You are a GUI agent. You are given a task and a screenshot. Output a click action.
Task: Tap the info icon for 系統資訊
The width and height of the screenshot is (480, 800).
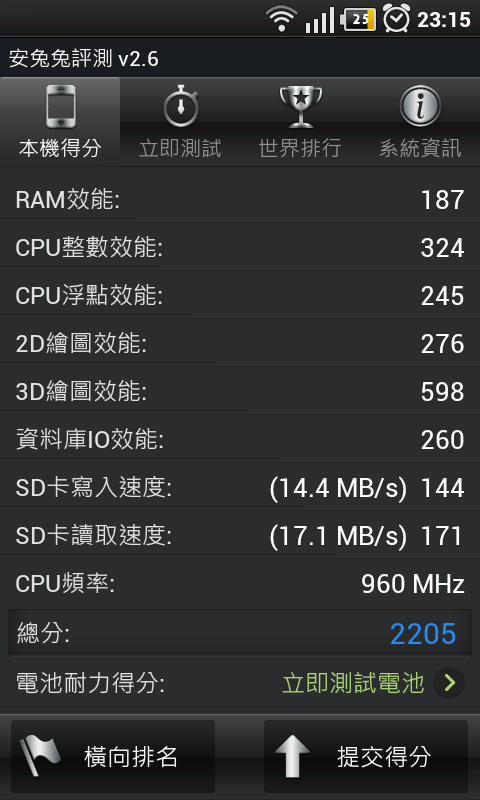[420, 106]
